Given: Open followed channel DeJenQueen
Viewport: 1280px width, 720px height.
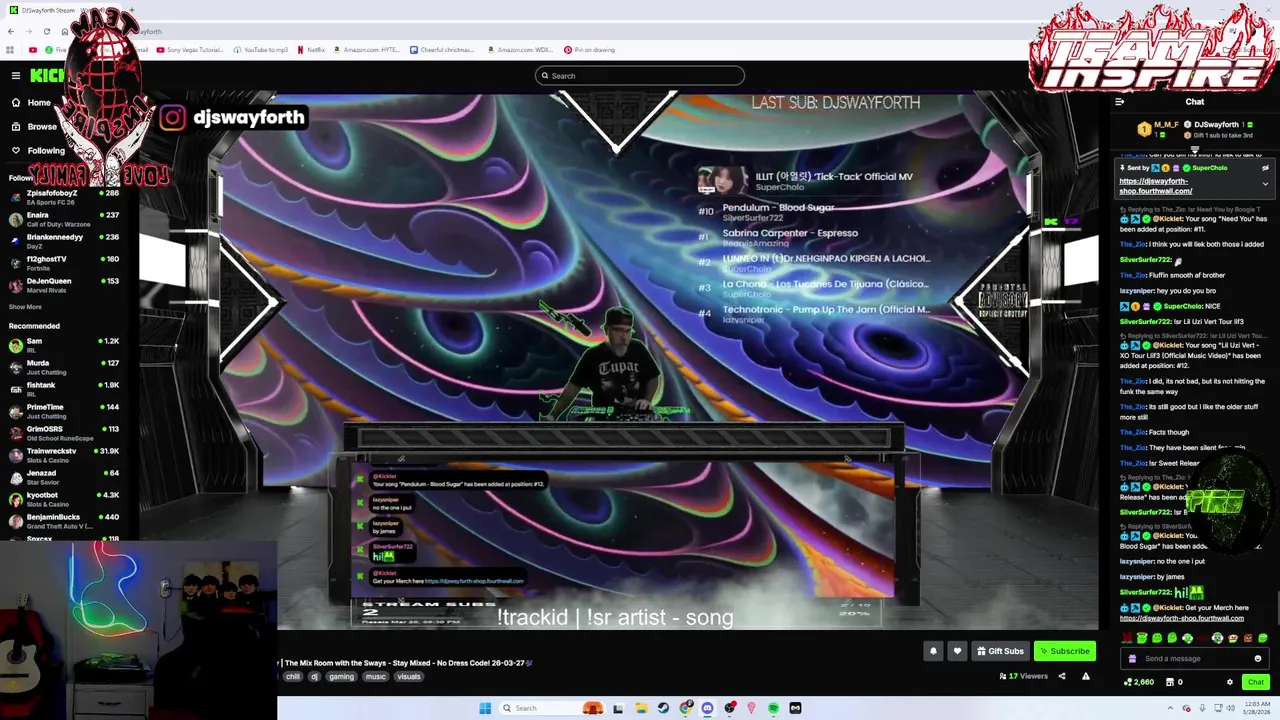Looking at the screenshot, I should (64, 284).
